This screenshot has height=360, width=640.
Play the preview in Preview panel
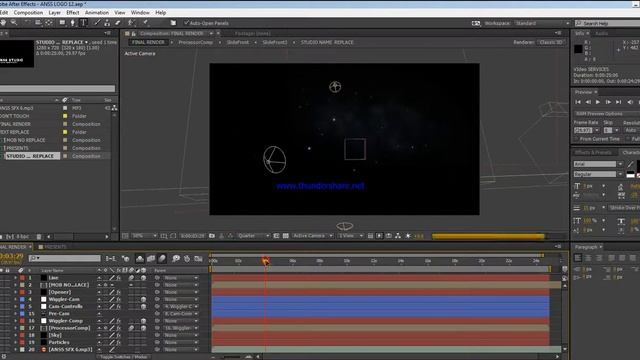(x=598, y=102)
